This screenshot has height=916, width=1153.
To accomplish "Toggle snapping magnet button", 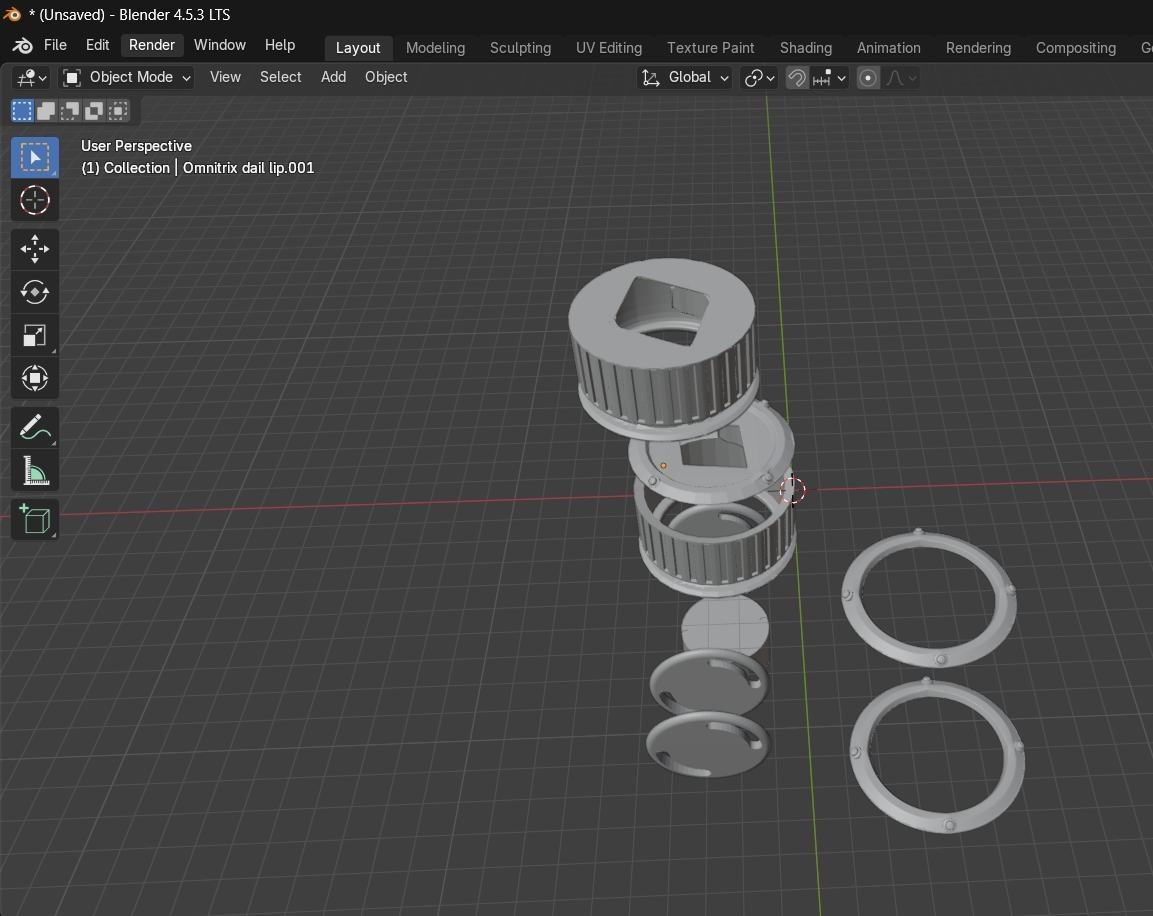I will (x=796, y=78).
